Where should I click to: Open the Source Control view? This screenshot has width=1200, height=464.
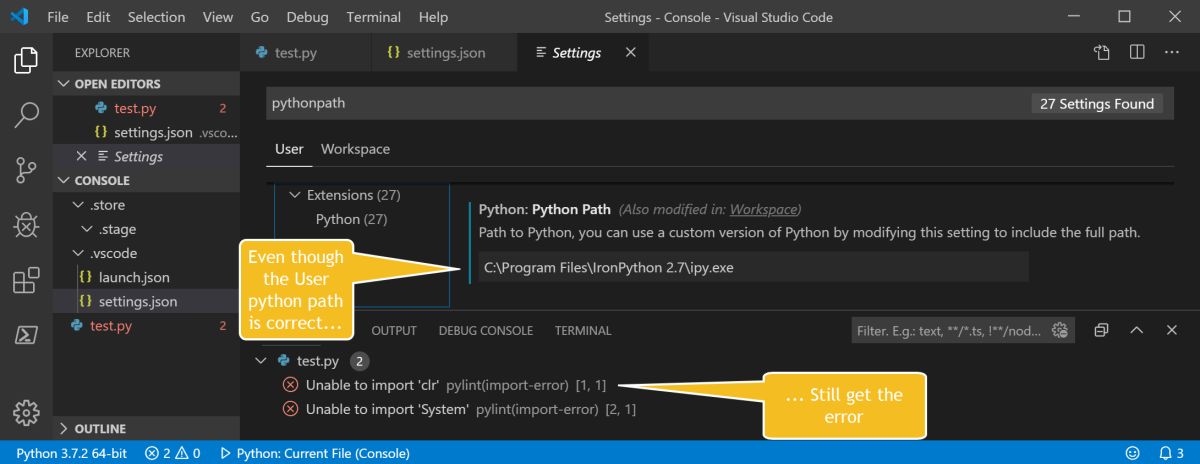coord(26,171)
